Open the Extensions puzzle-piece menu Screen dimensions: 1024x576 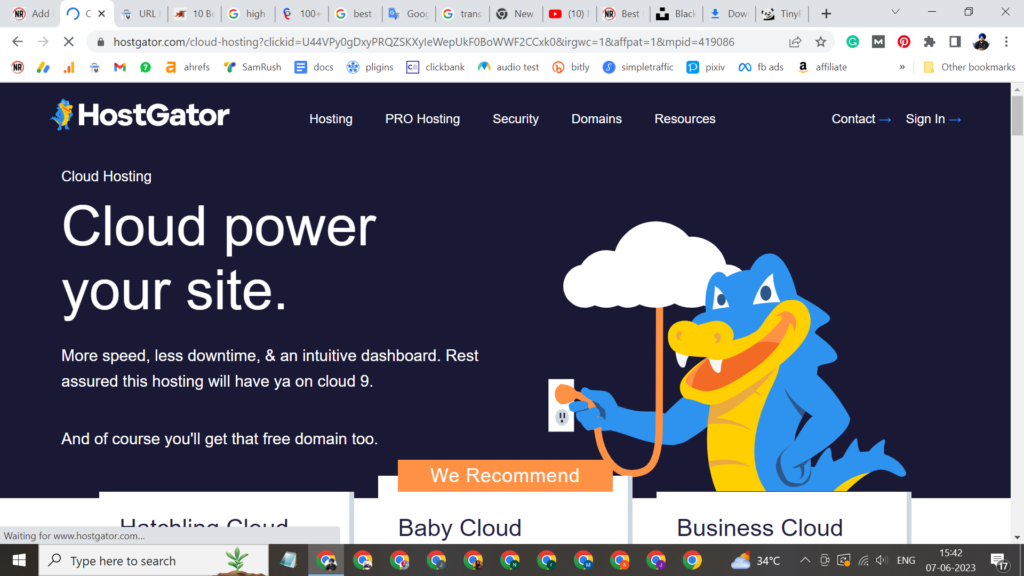point(929,42)
